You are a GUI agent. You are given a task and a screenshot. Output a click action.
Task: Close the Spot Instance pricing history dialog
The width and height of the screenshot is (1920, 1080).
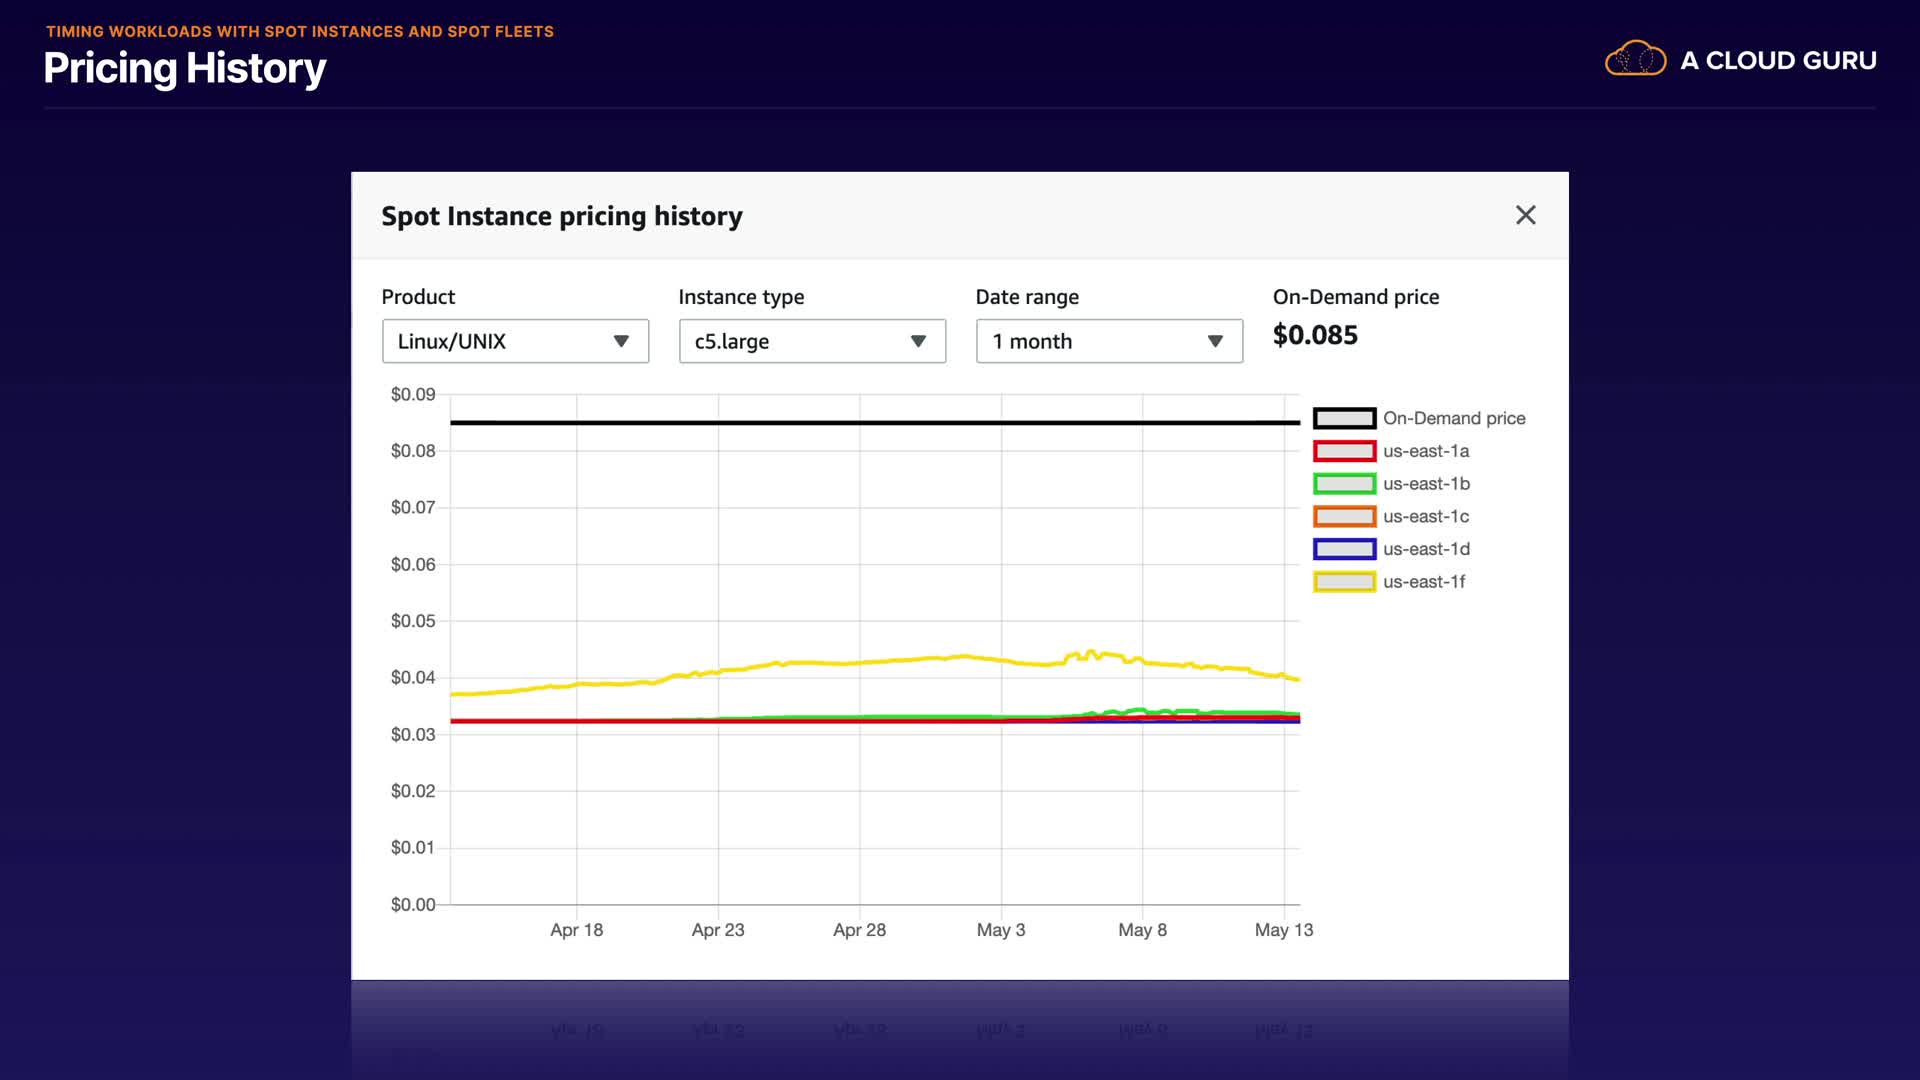(x=1525, y=215)
